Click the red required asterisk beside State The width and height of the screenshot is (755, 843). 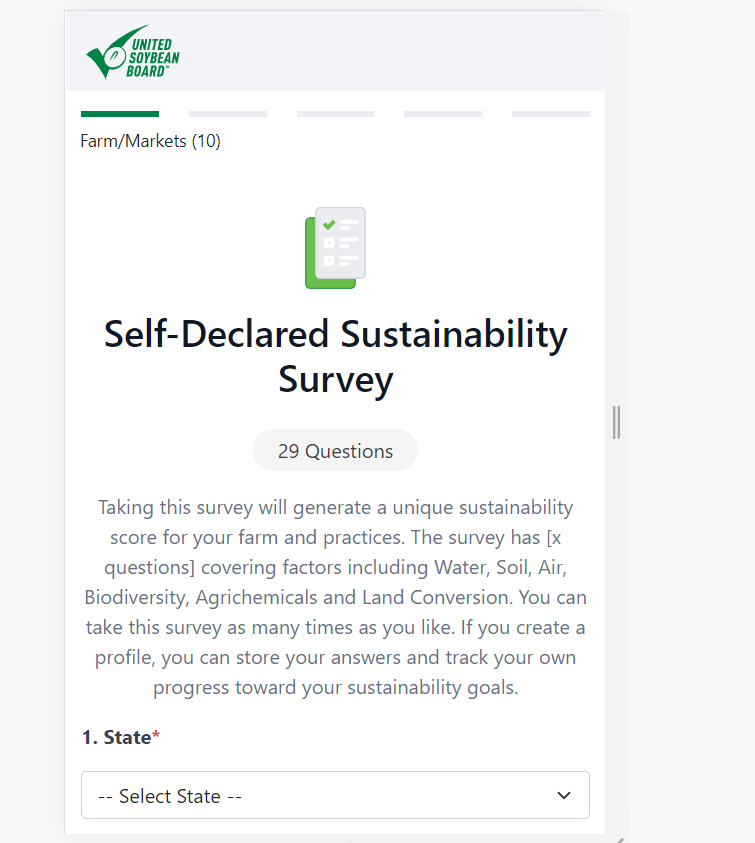point(156,738)
